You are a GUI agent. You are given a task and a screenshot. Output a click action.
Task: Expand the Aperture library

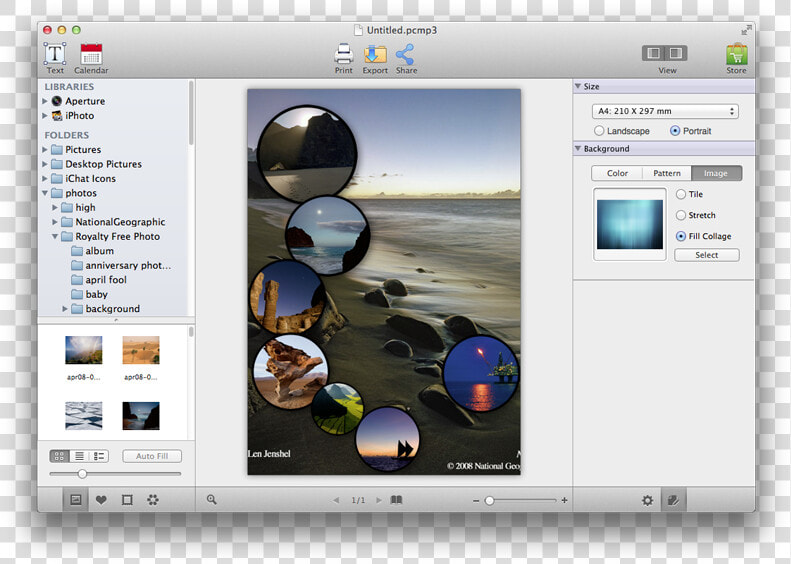click(45, 101)
